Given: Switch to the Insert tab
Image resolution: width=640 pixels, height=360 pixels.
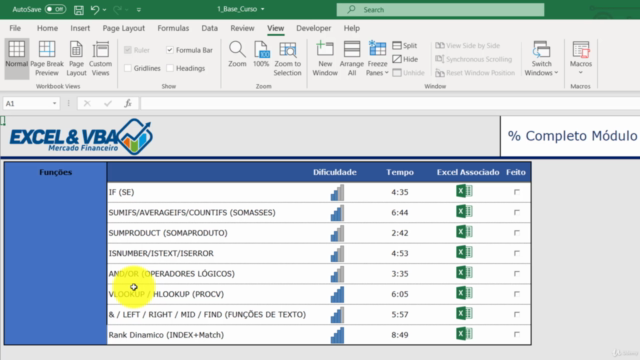Looking at the screenshot, I should 80,28.
